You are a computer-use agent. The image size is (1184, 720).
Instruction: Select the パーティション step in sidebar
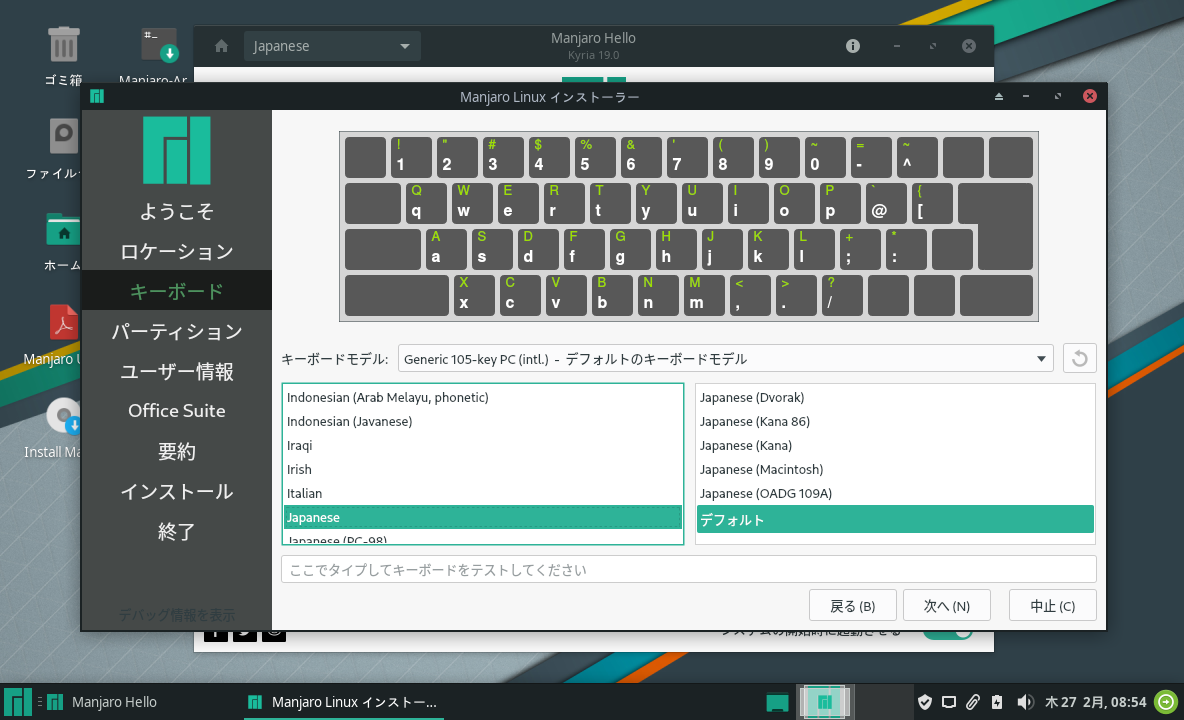[x=177, y=331]
